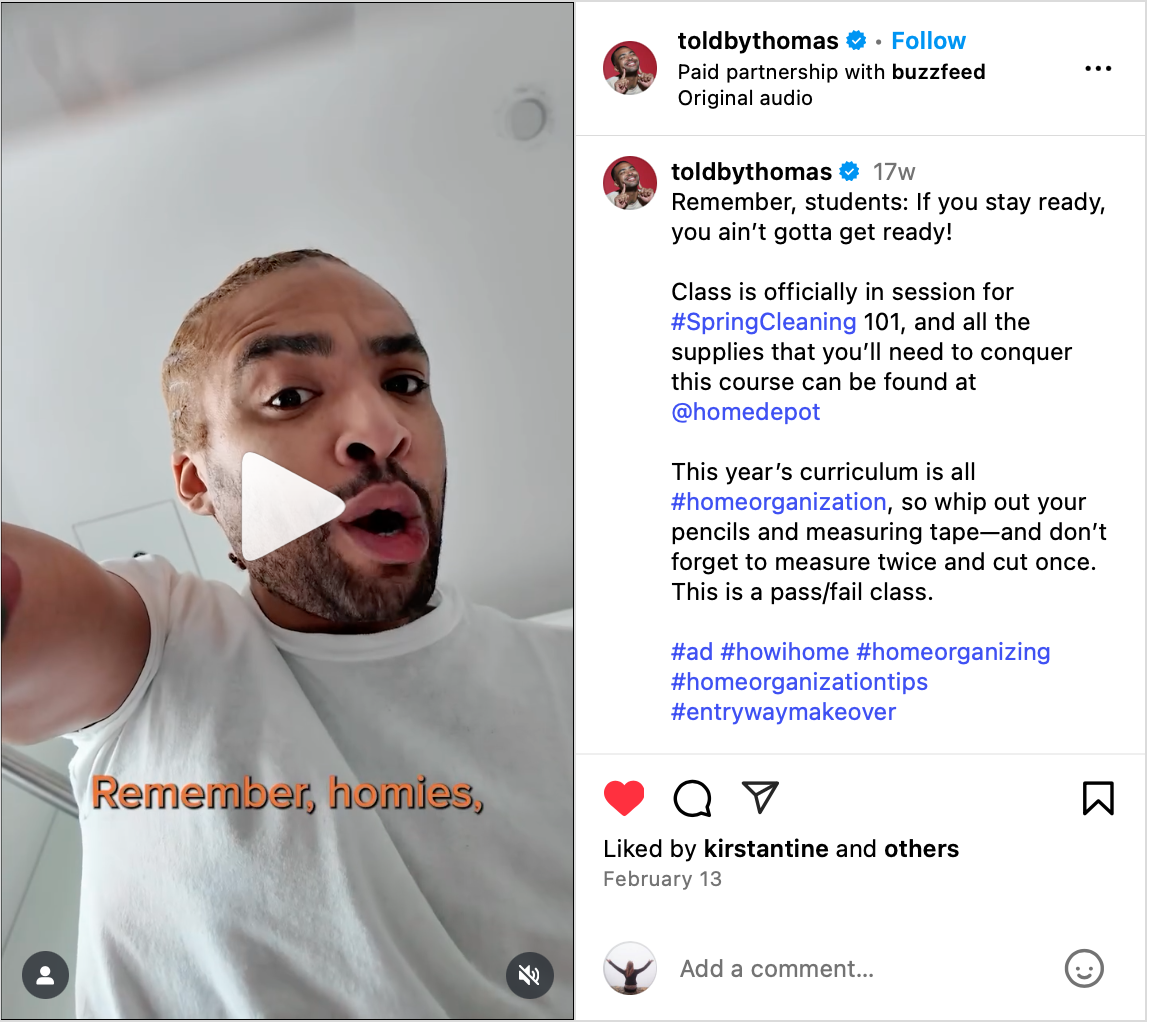Open the #entrywaymakeover hashtag

(x=783, y=712)
